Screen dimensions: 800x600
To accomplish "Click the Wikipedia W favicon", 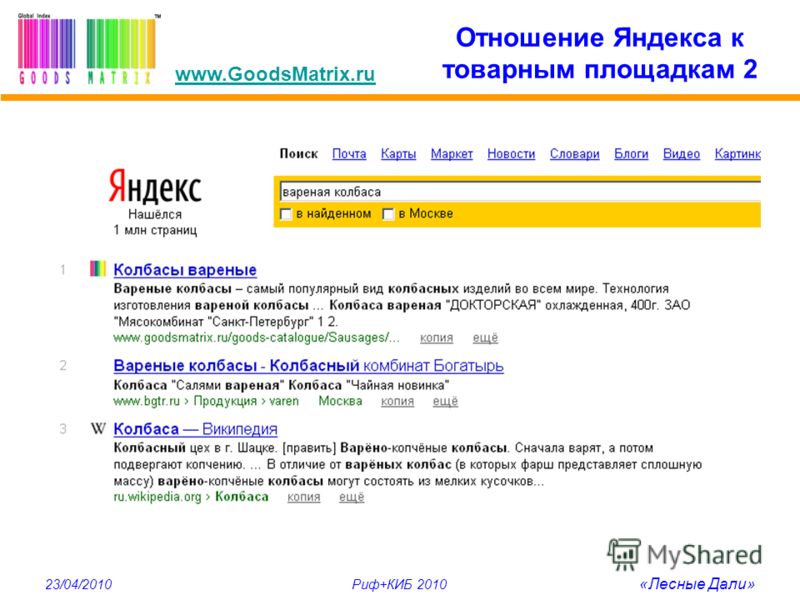I will tap(98, 429).
